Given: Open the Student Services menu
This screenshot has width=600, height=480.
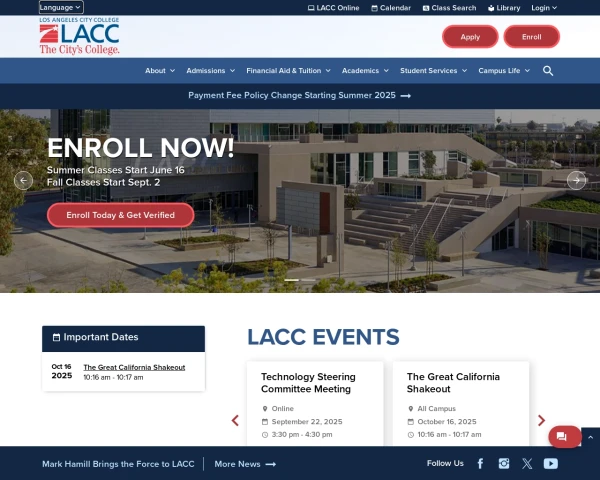Looking at the screenshot, I should pos(434,70).
